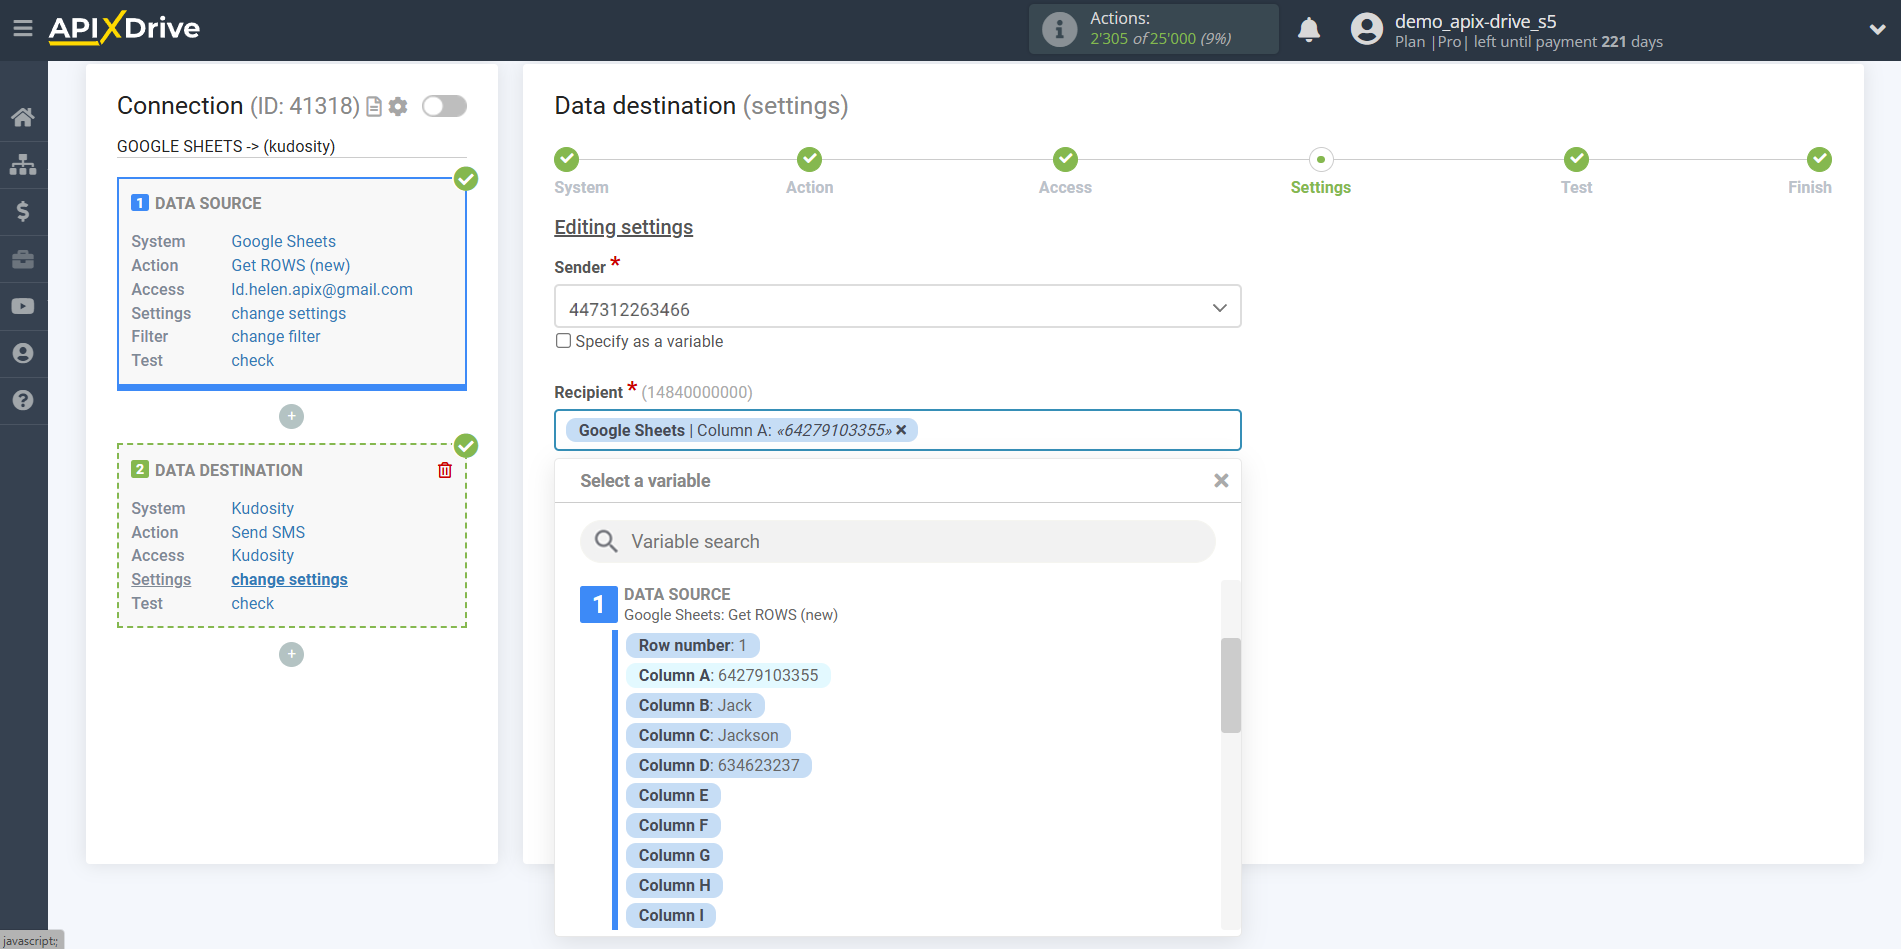Select Column D: 634623237 variable
The height and width of the screenshot is (949, 1901).
(719, 765)
